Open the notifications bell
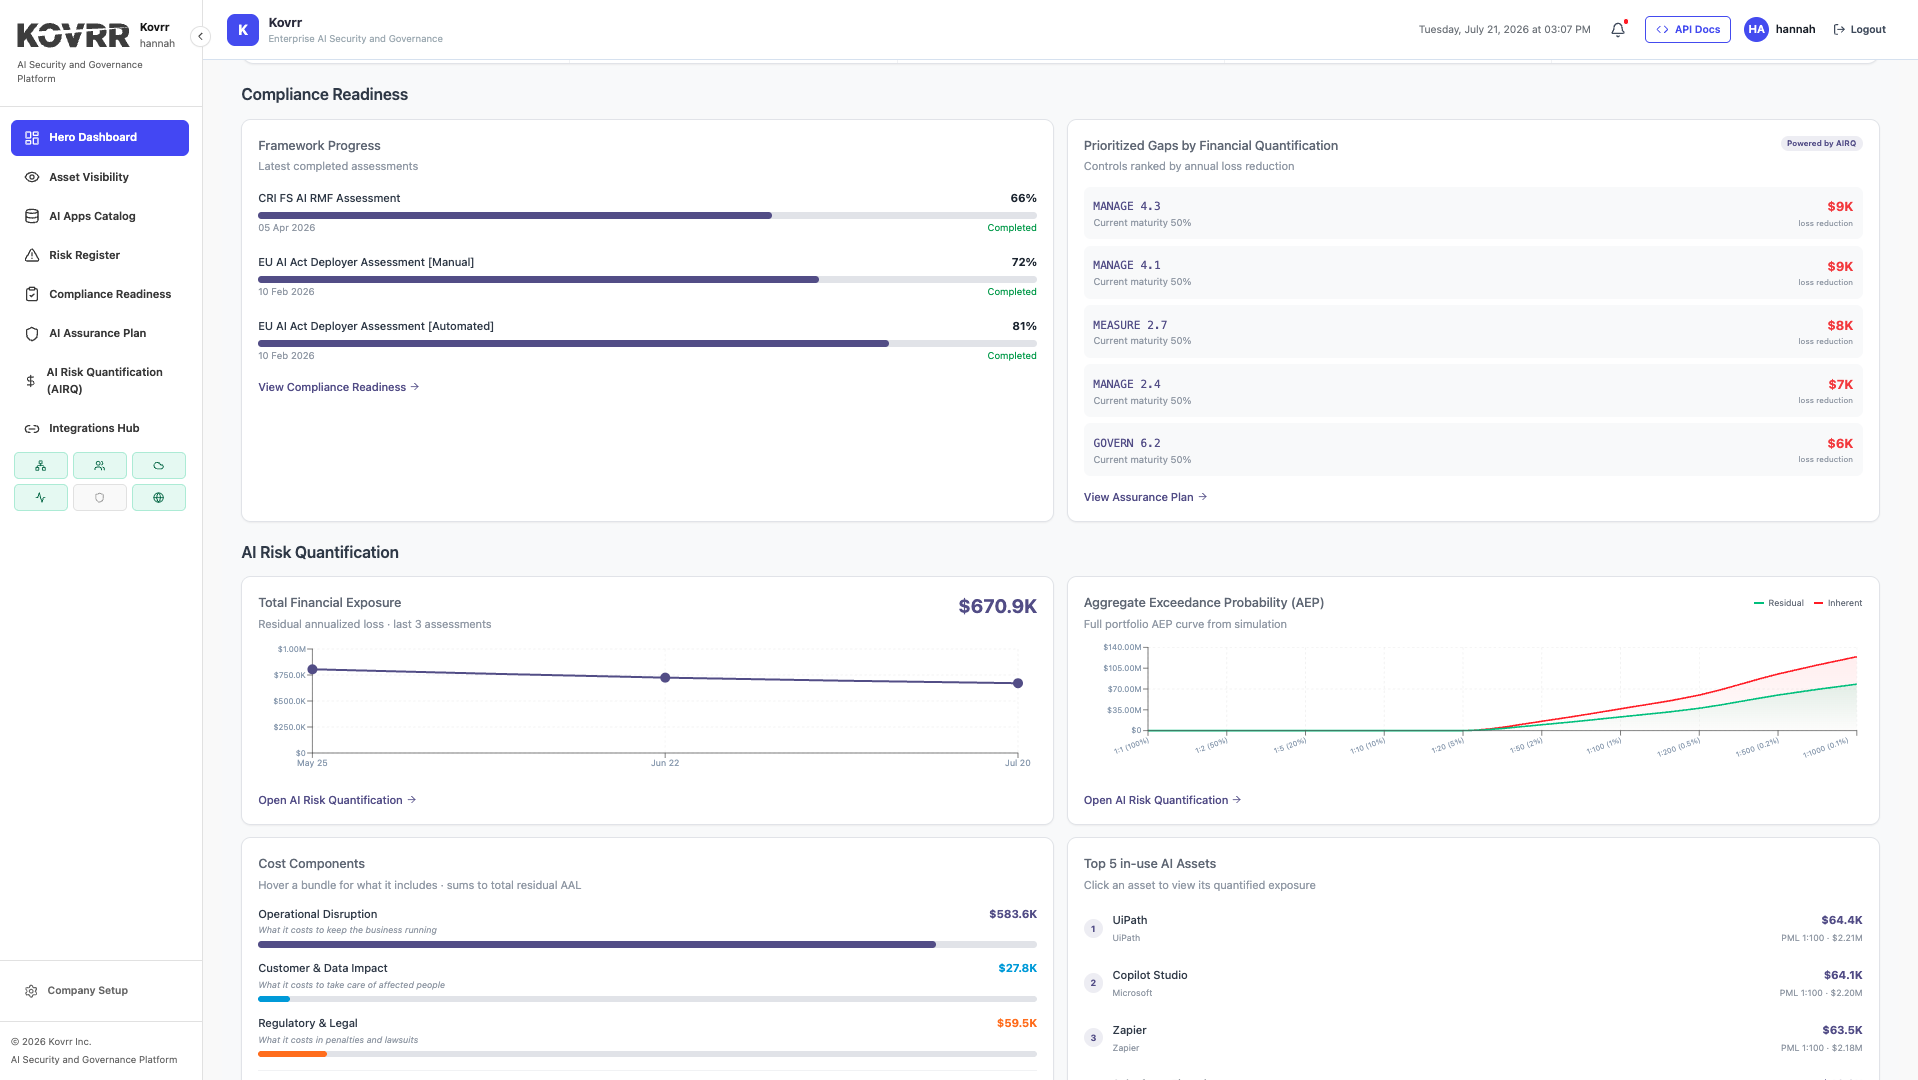Image resolution: width=1918 pixels, height=1080 pixels. [x=1618, y=30]
